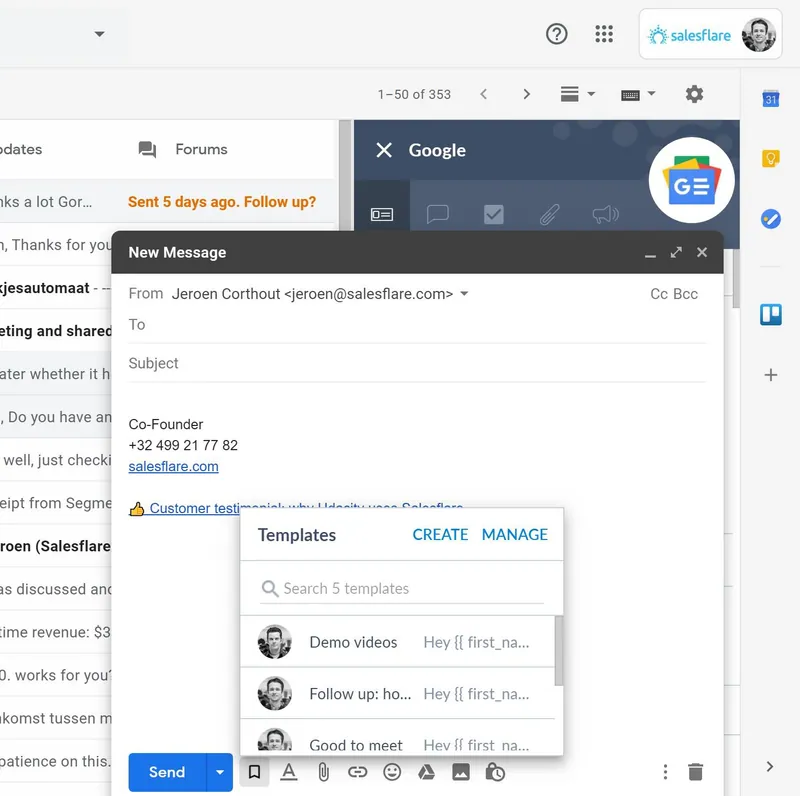
Task: Open the salesflare.com signature link
Action: (x=173, y=466)
